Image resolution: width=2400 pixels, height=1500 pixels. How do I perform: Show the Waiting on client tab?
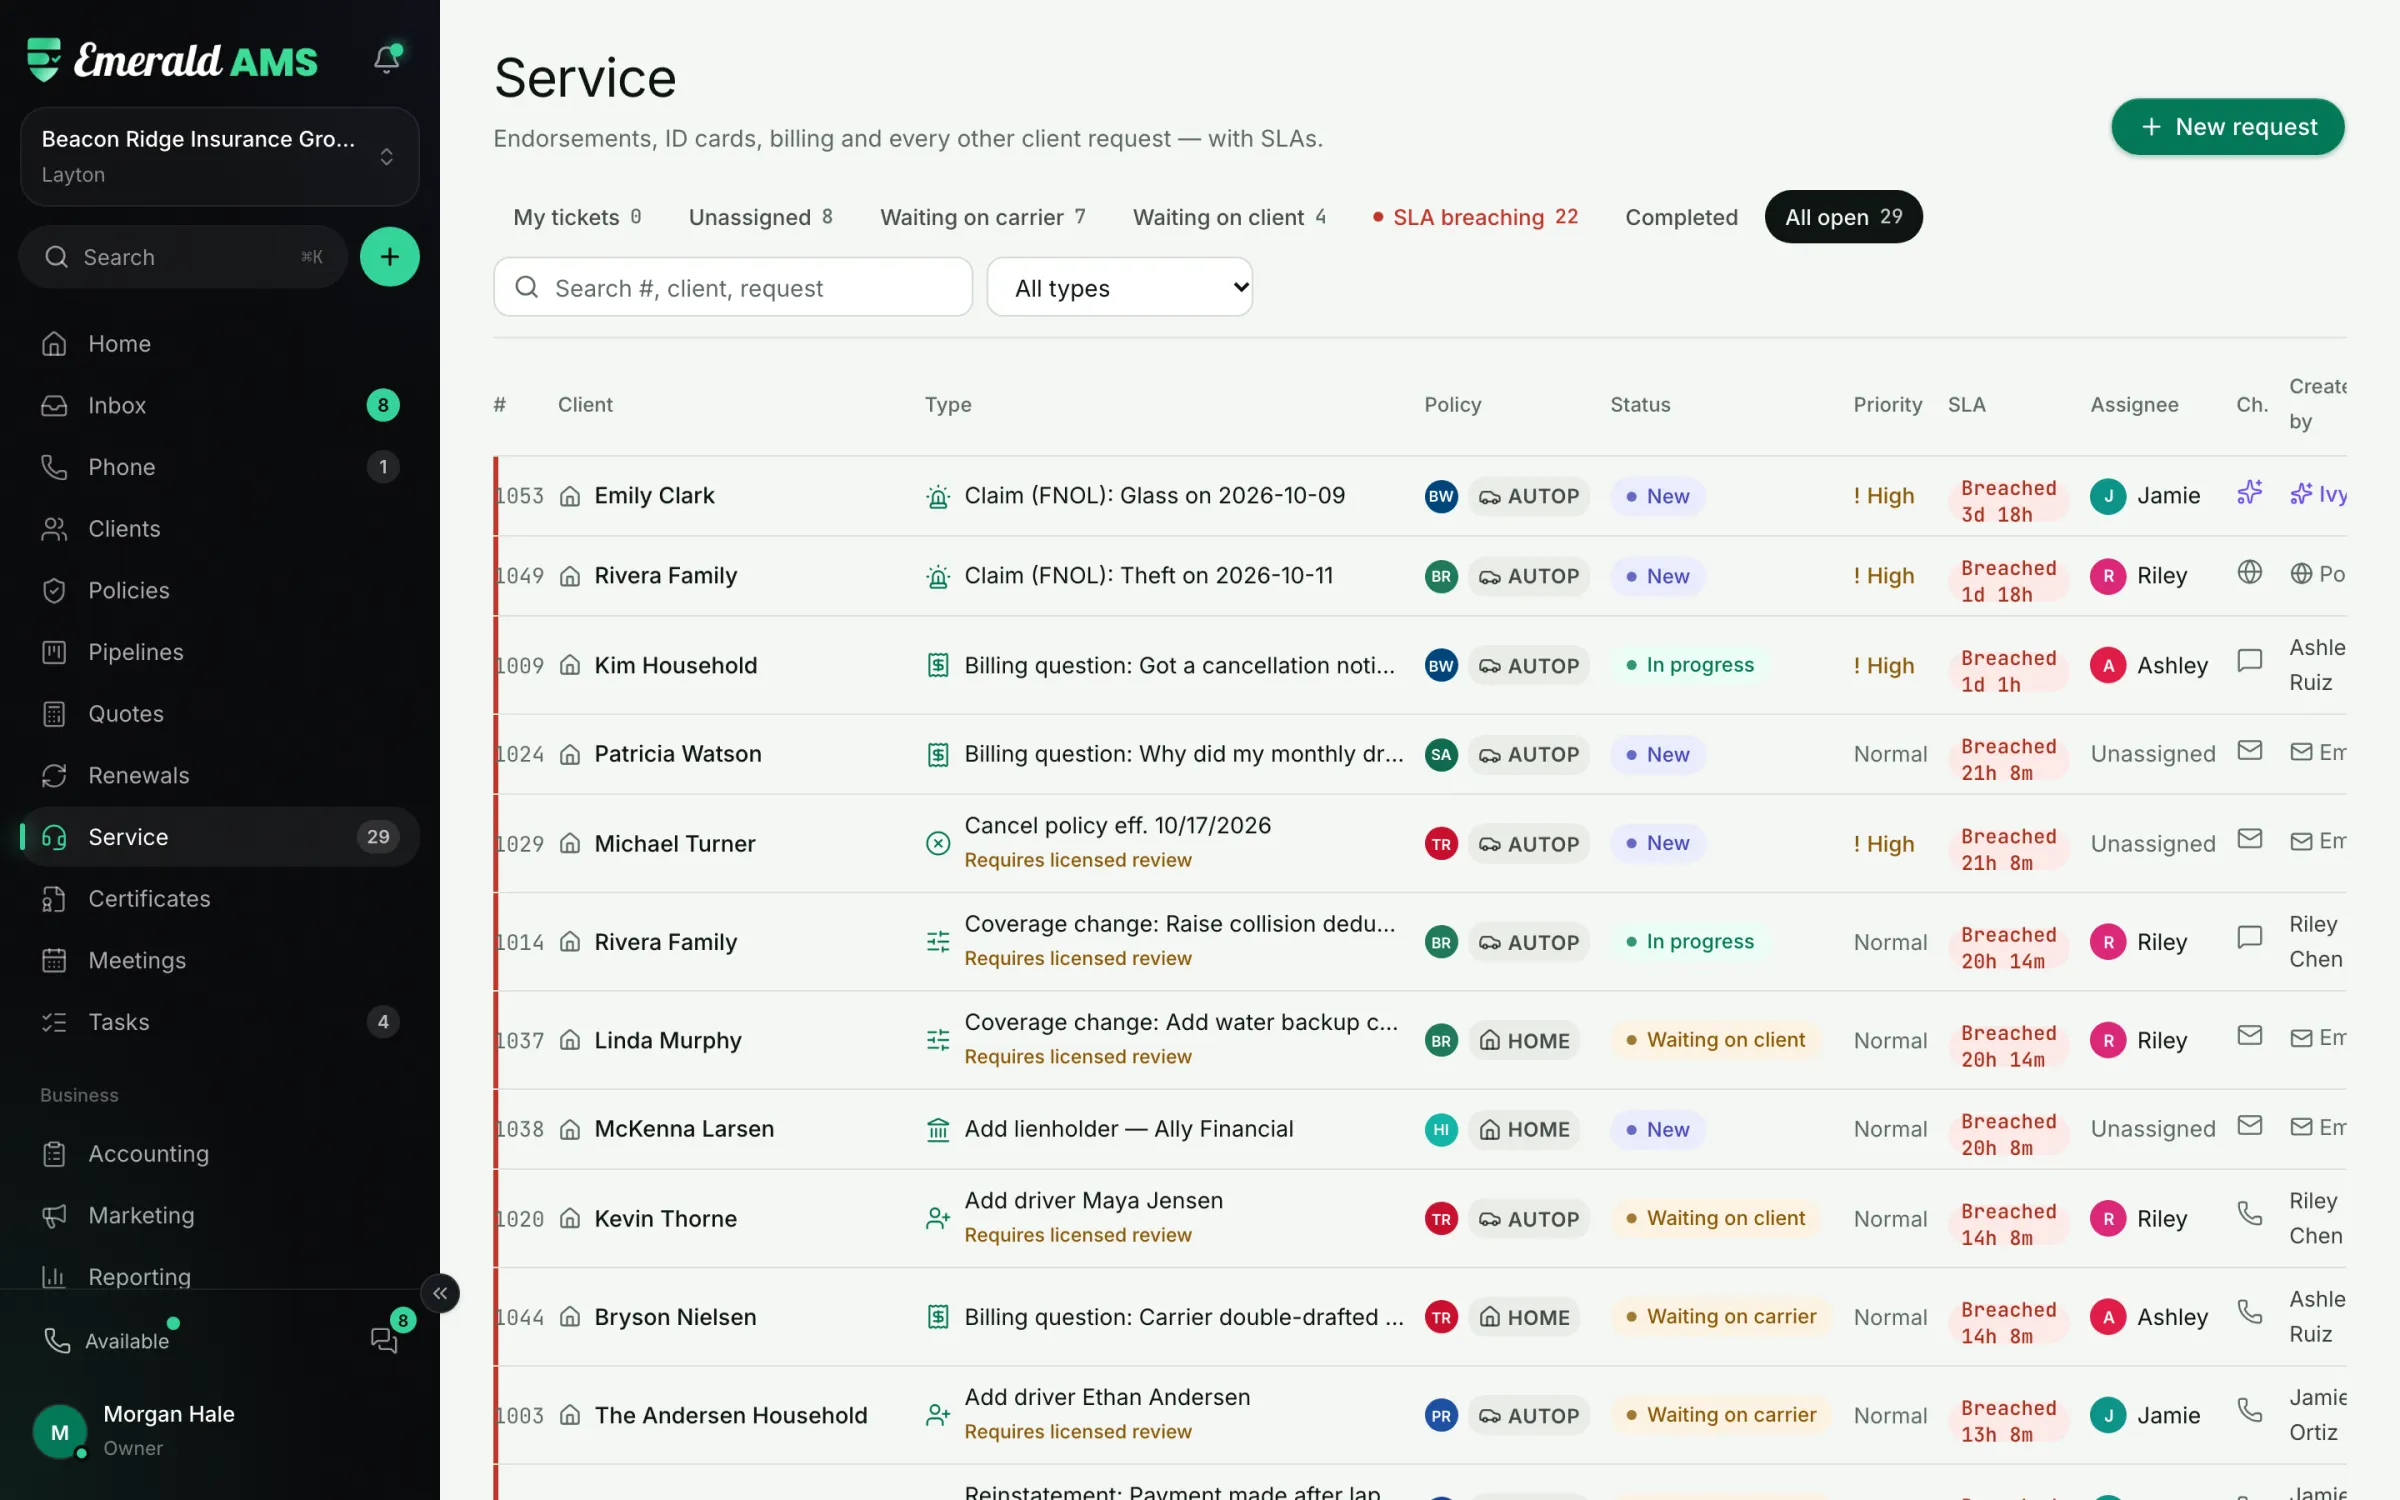(x=1229, y=217)
